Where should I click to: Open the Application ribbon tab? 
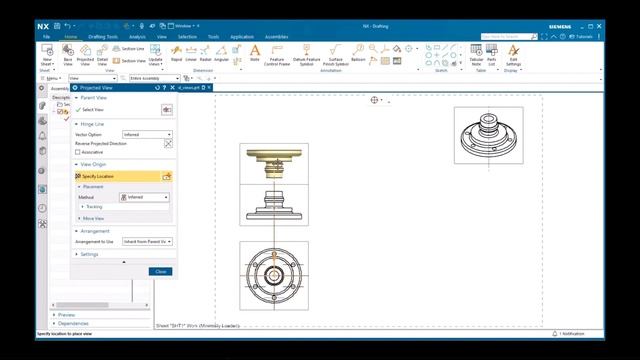pos(242,37)
